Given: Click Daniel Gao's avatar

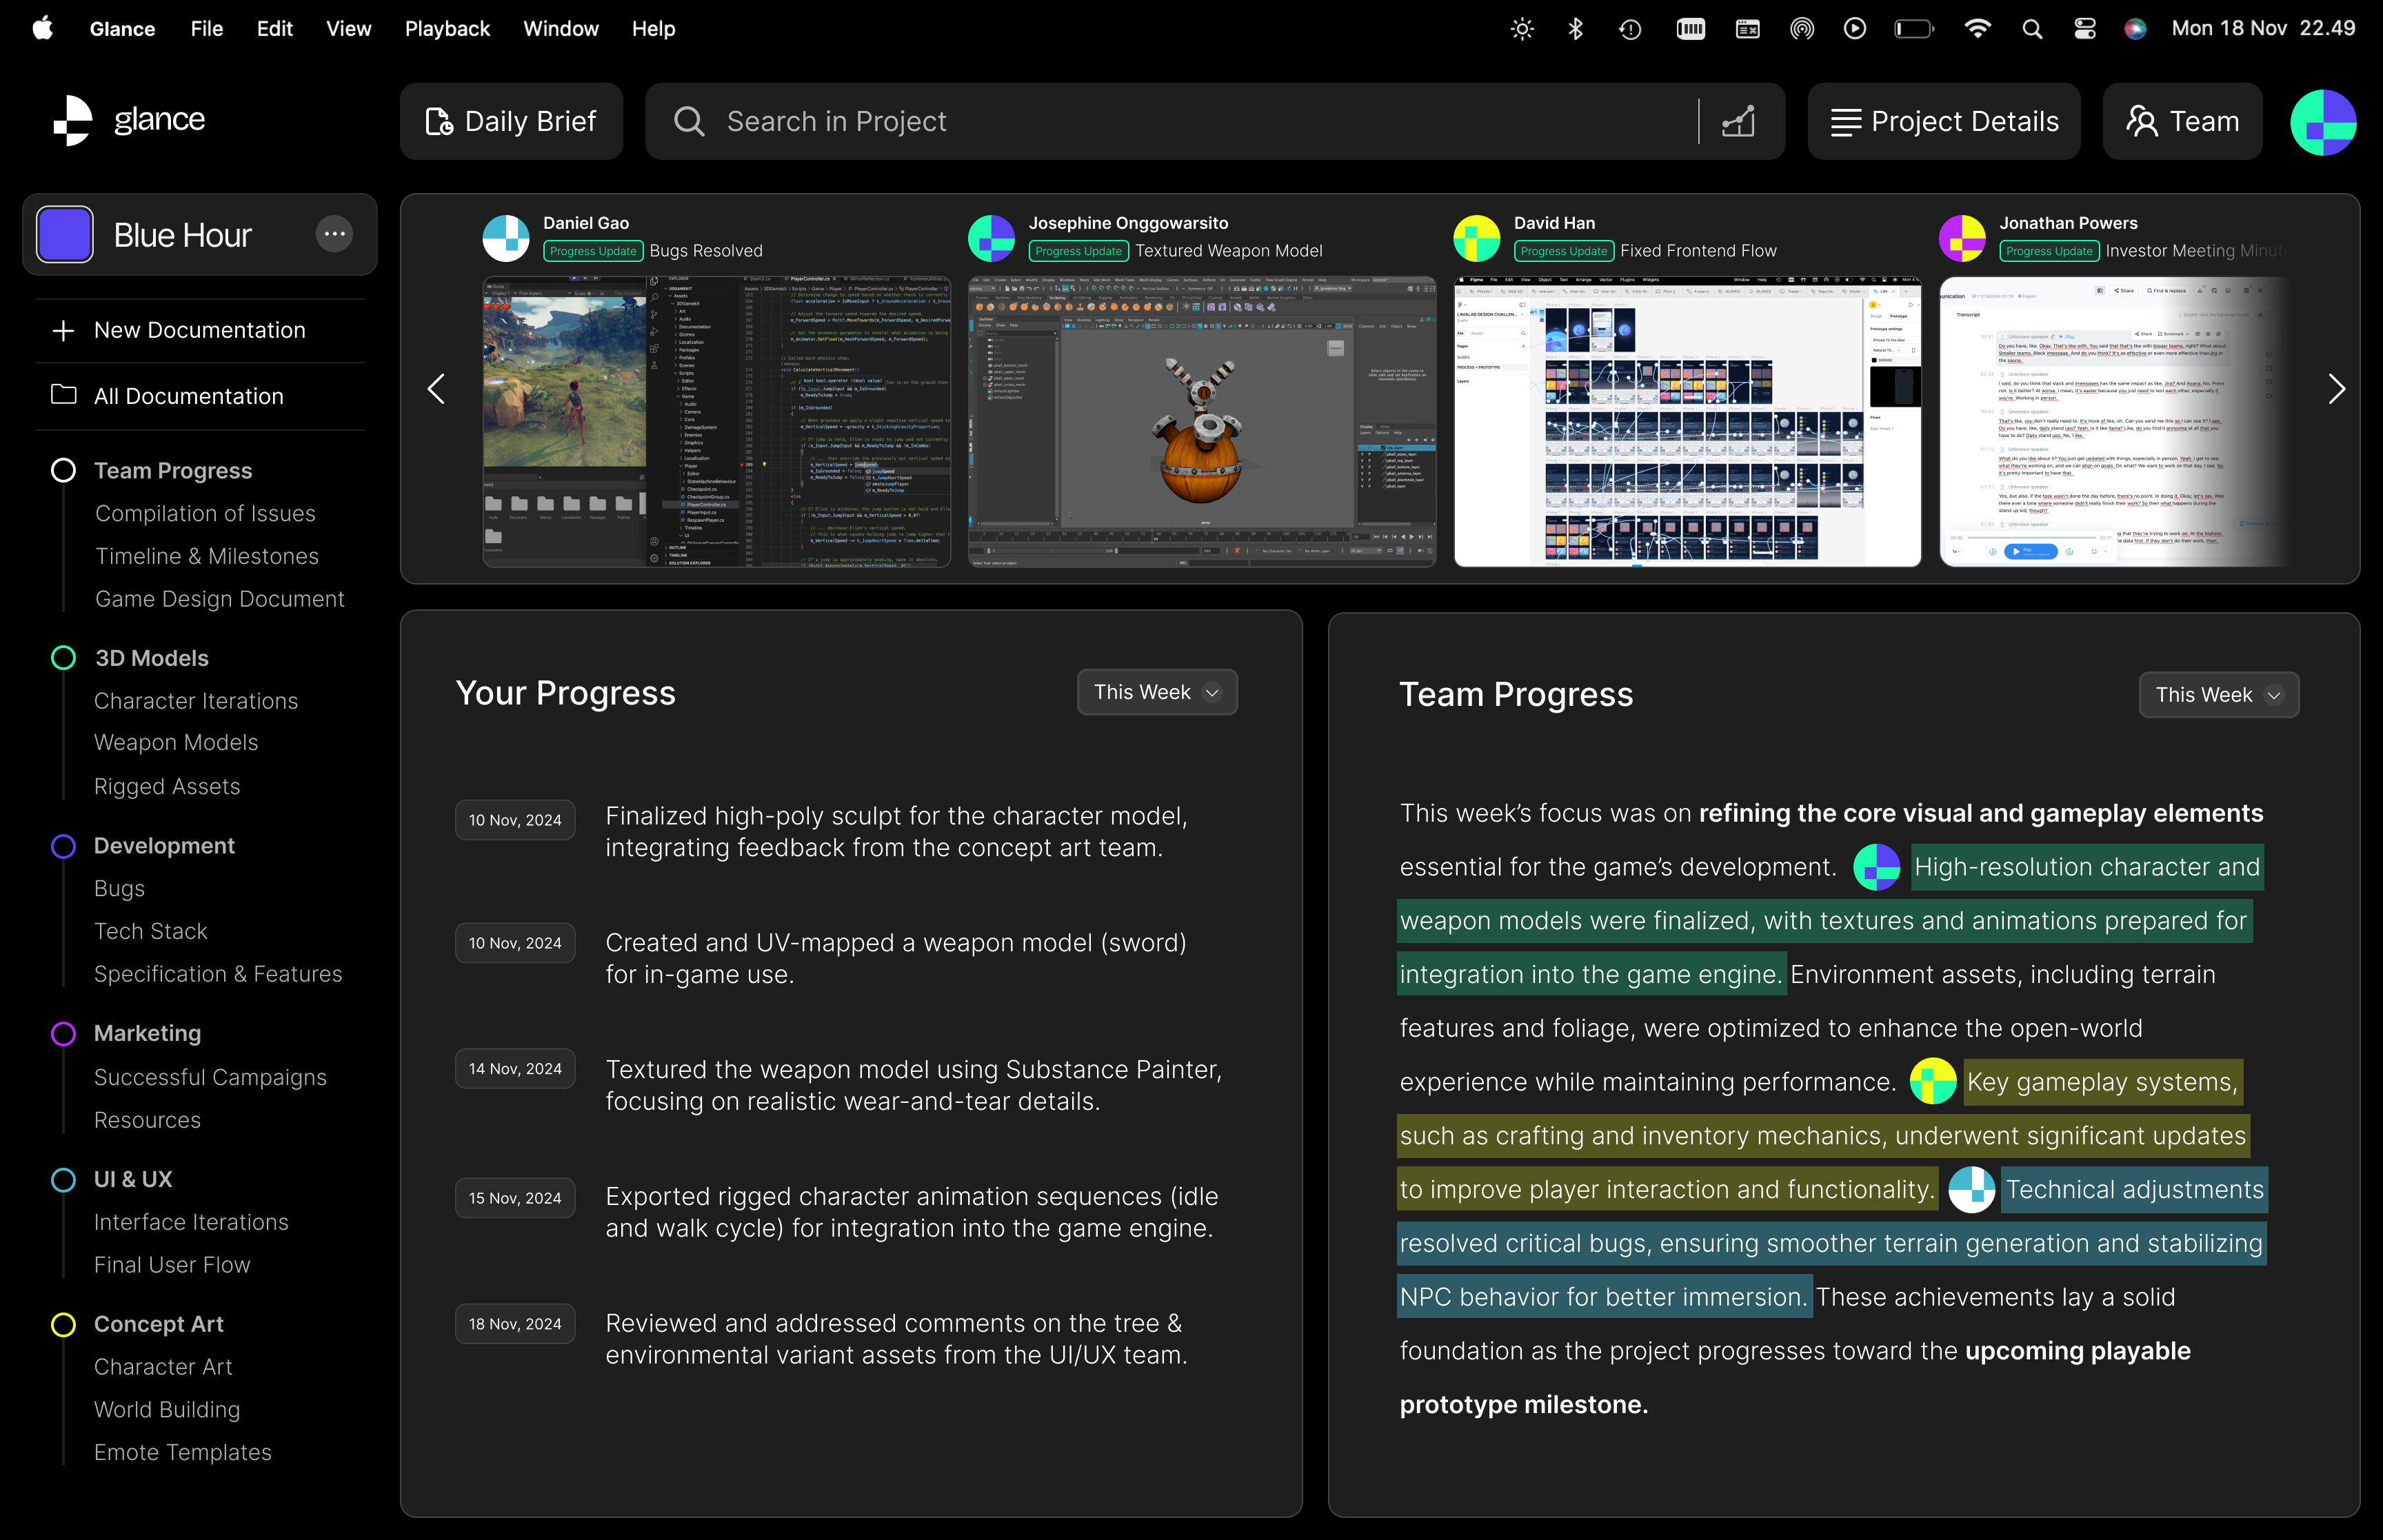Looking at the screenshot, I should tap(506, 238).
